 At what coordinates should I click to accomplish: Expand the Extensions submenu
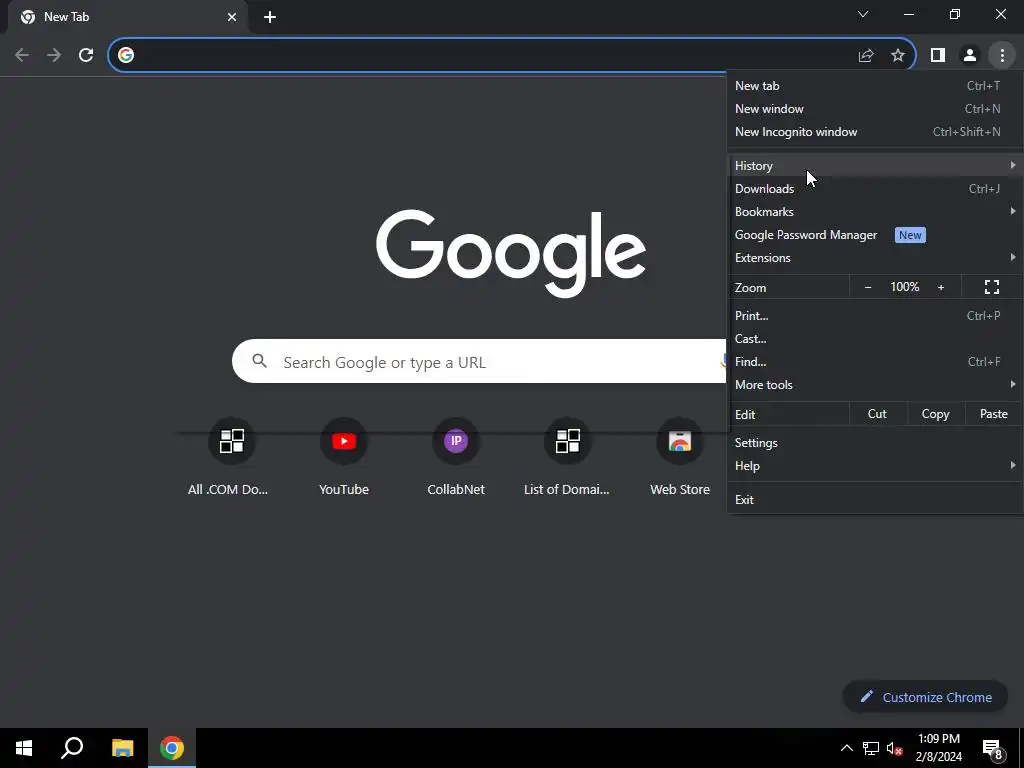pos(875,258)
